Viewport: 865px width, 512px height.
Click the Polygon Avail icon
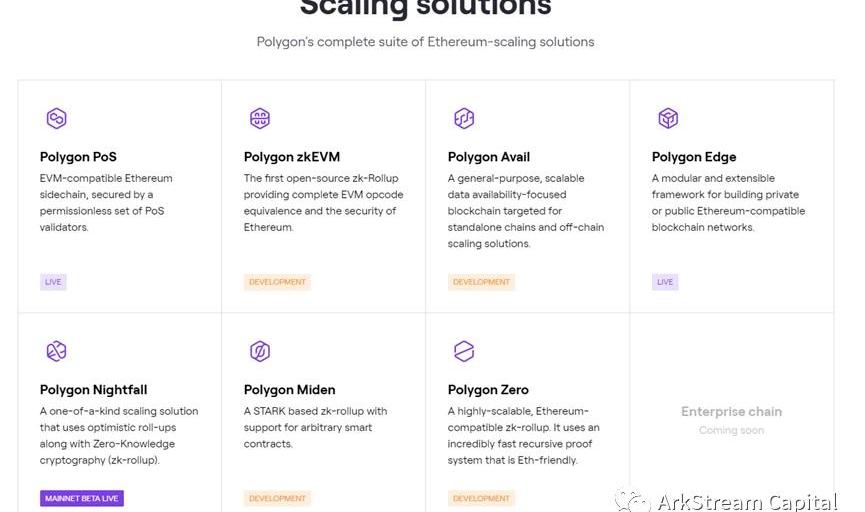pos(464,119)
